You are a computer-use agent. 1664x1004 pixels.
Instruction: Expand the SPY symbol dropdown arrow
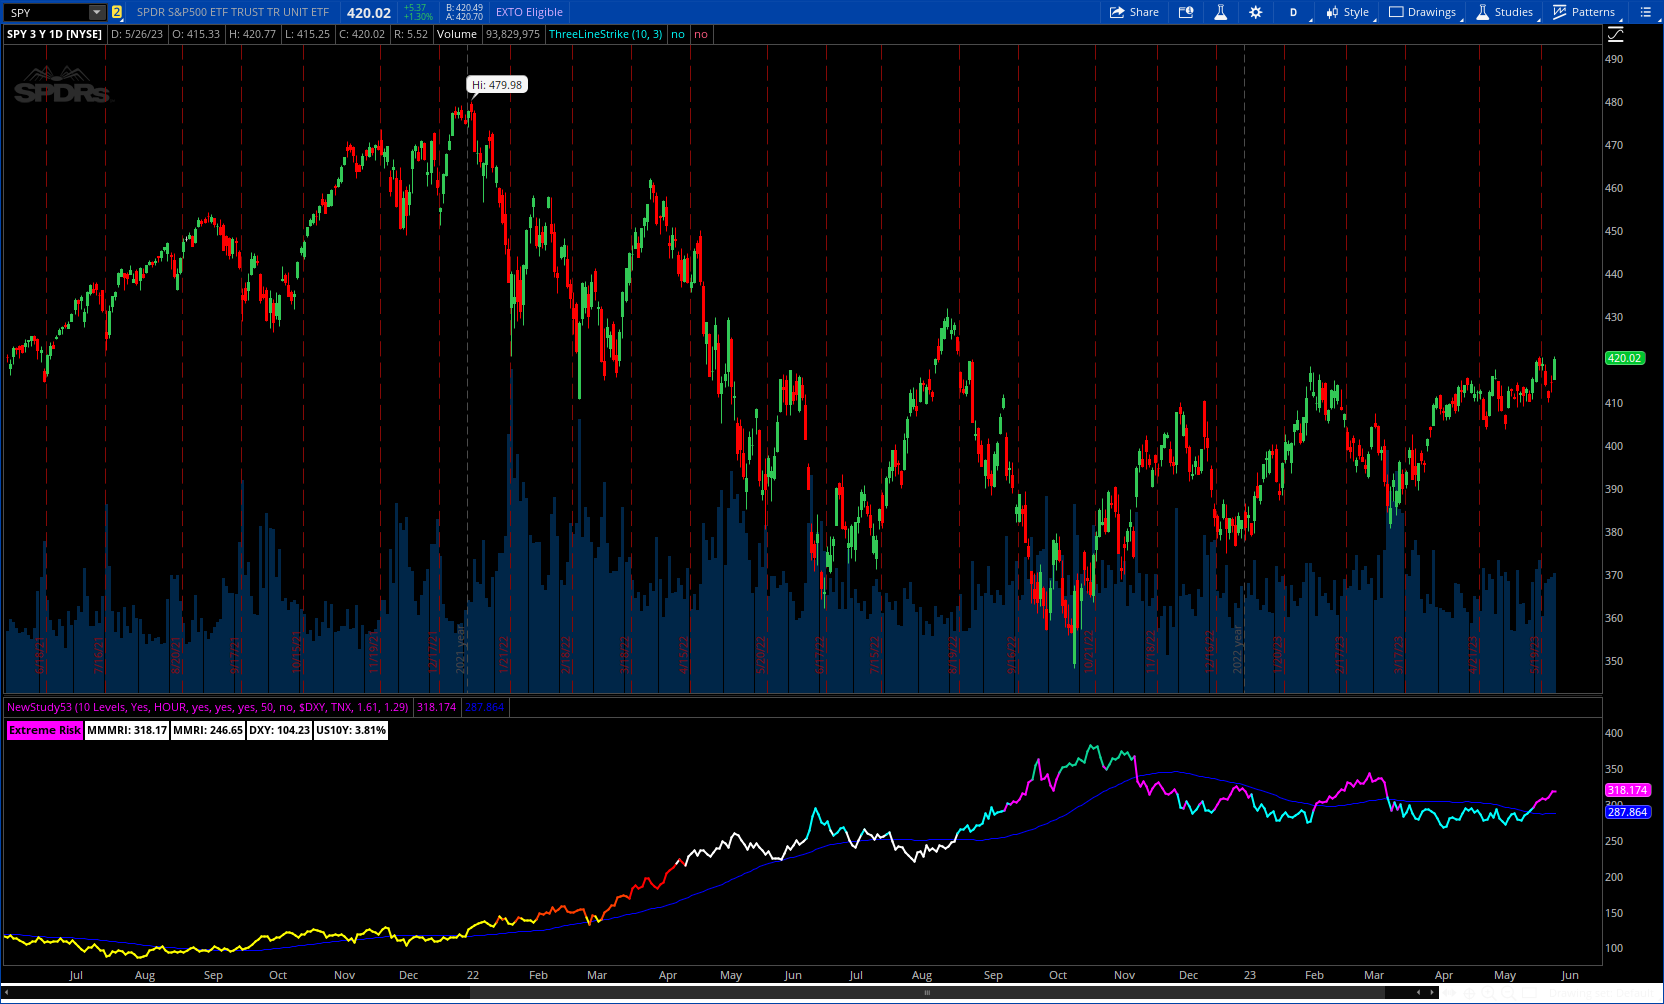97,12
